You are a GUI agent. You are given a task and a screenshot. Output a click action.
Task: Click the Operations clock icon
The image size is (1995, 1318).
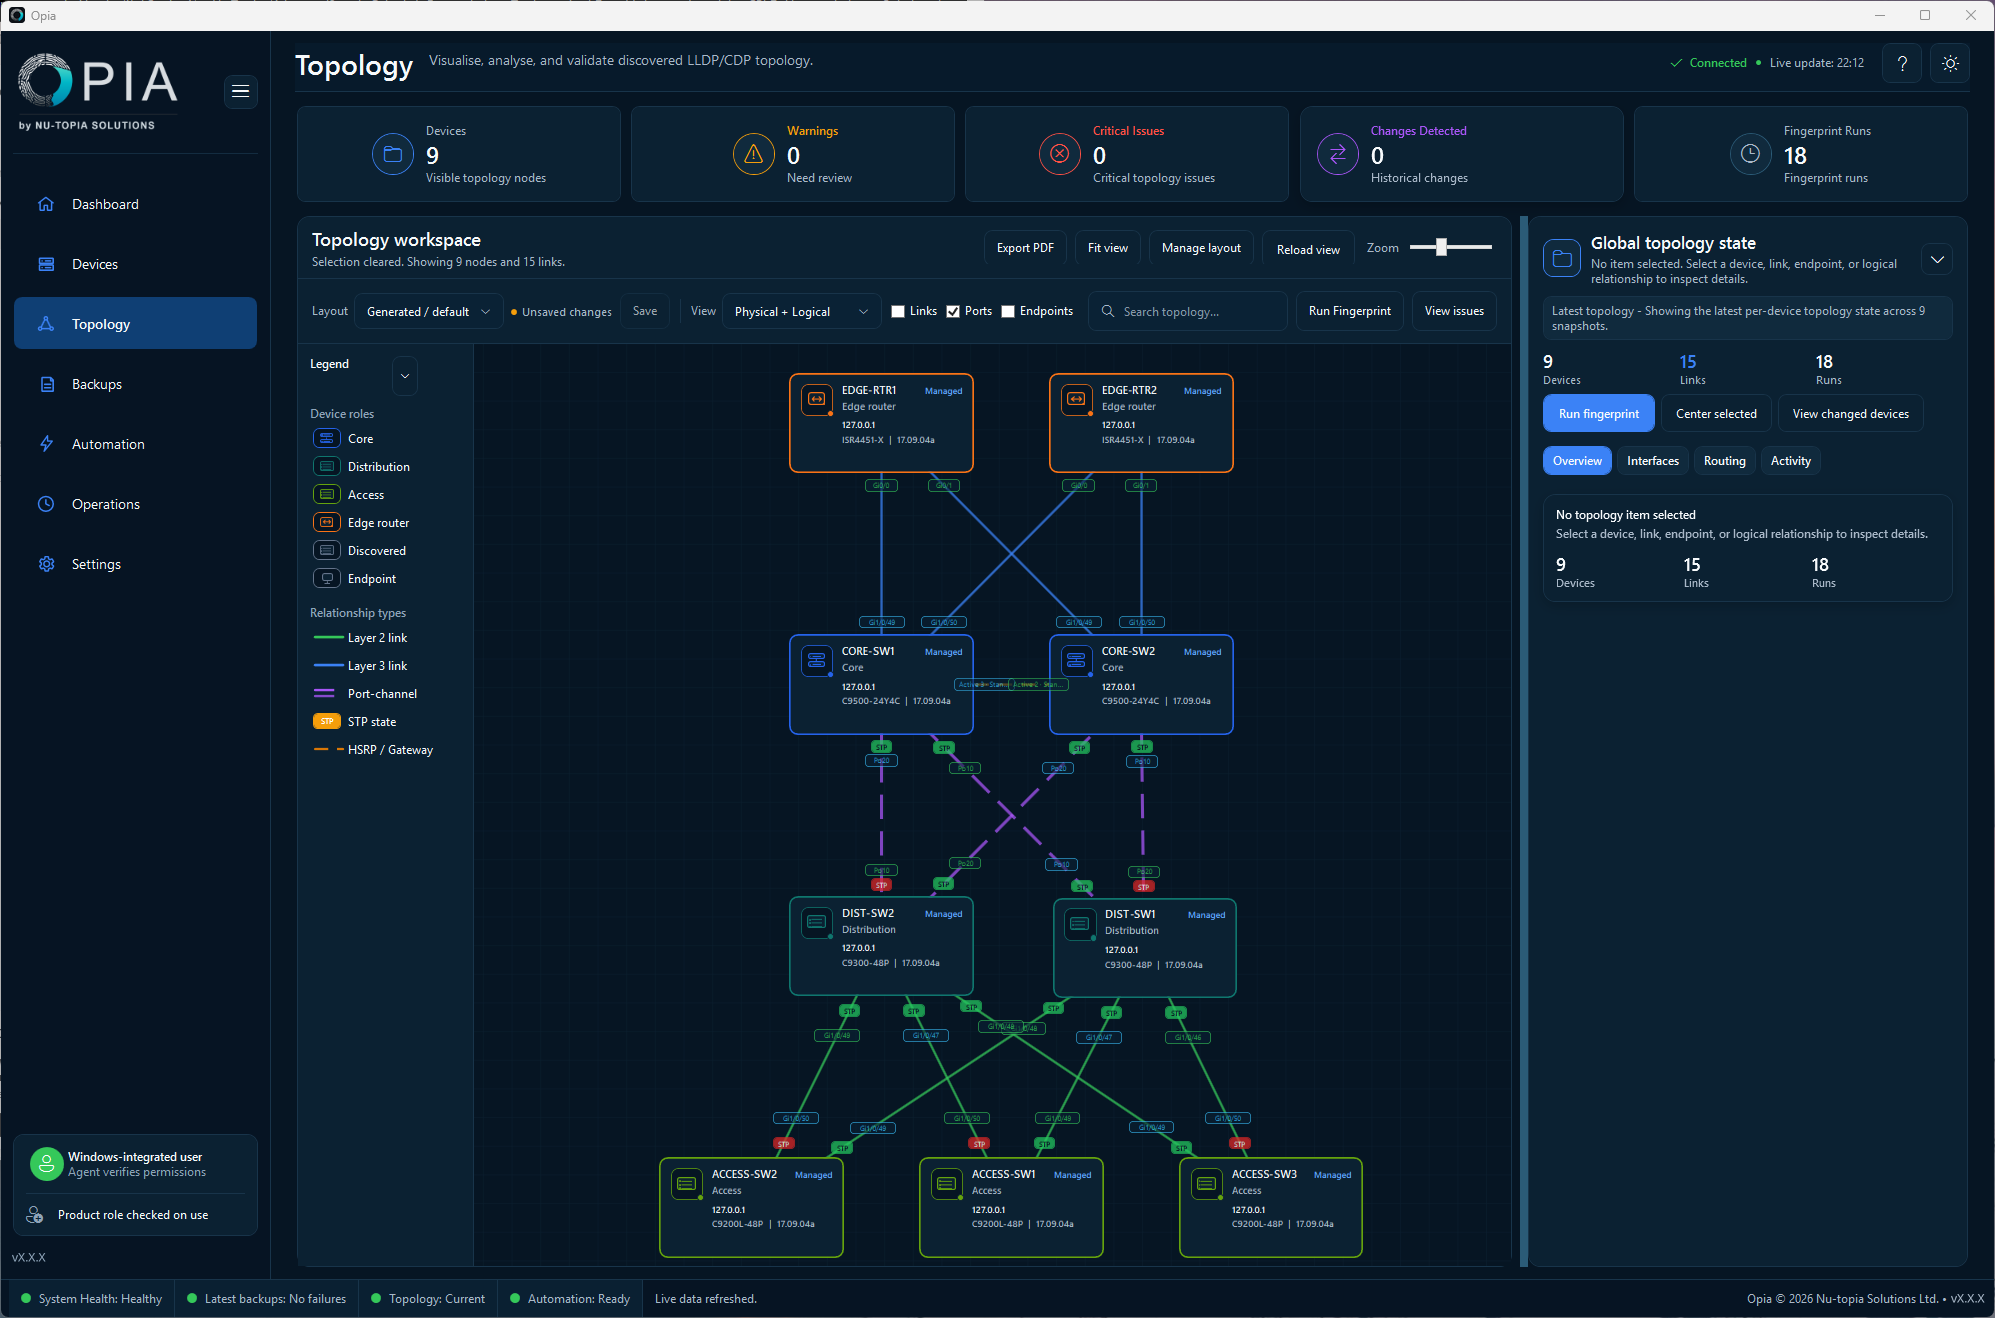(x=46, y=504)
